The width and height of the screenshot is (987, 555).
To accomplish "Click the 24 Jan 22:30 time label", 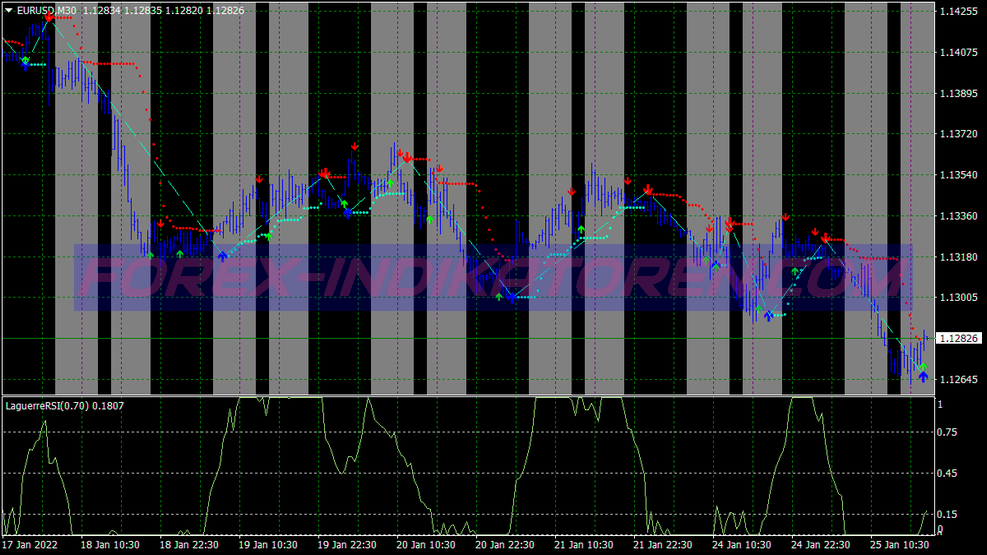I will [x=821, y=545].
